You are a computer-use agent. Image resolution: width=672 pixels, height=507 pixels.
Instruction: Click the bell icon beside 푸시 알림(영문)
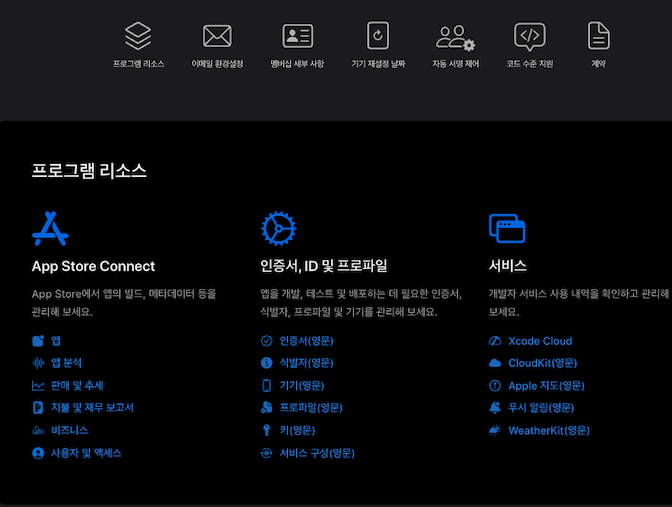(495, 408)
